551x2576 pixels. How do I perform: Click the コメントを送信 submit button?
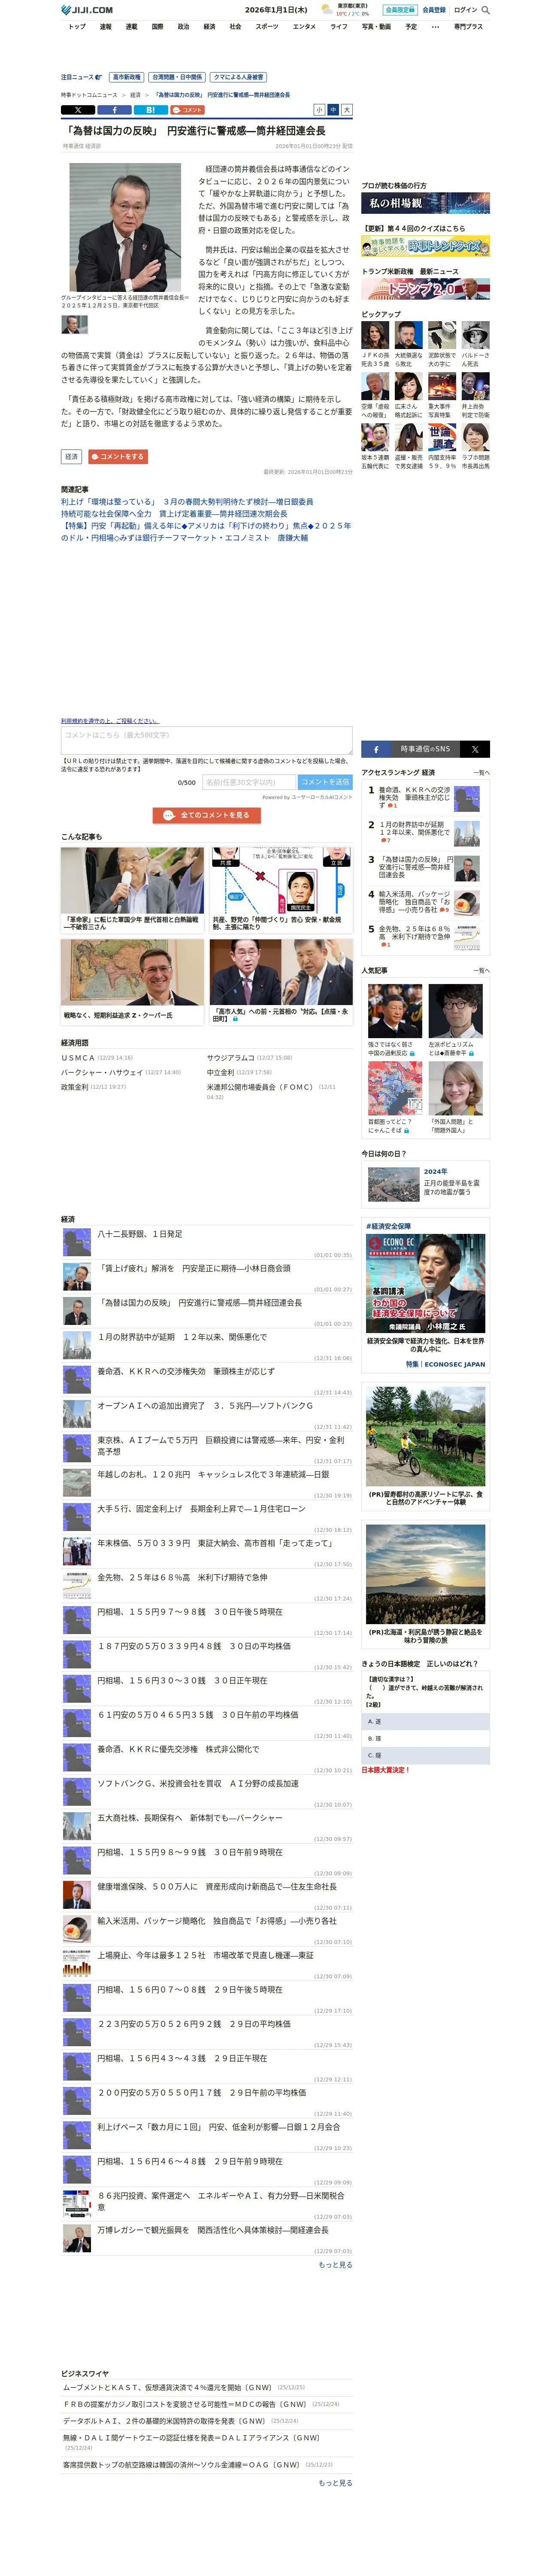(x=325, y=782)
